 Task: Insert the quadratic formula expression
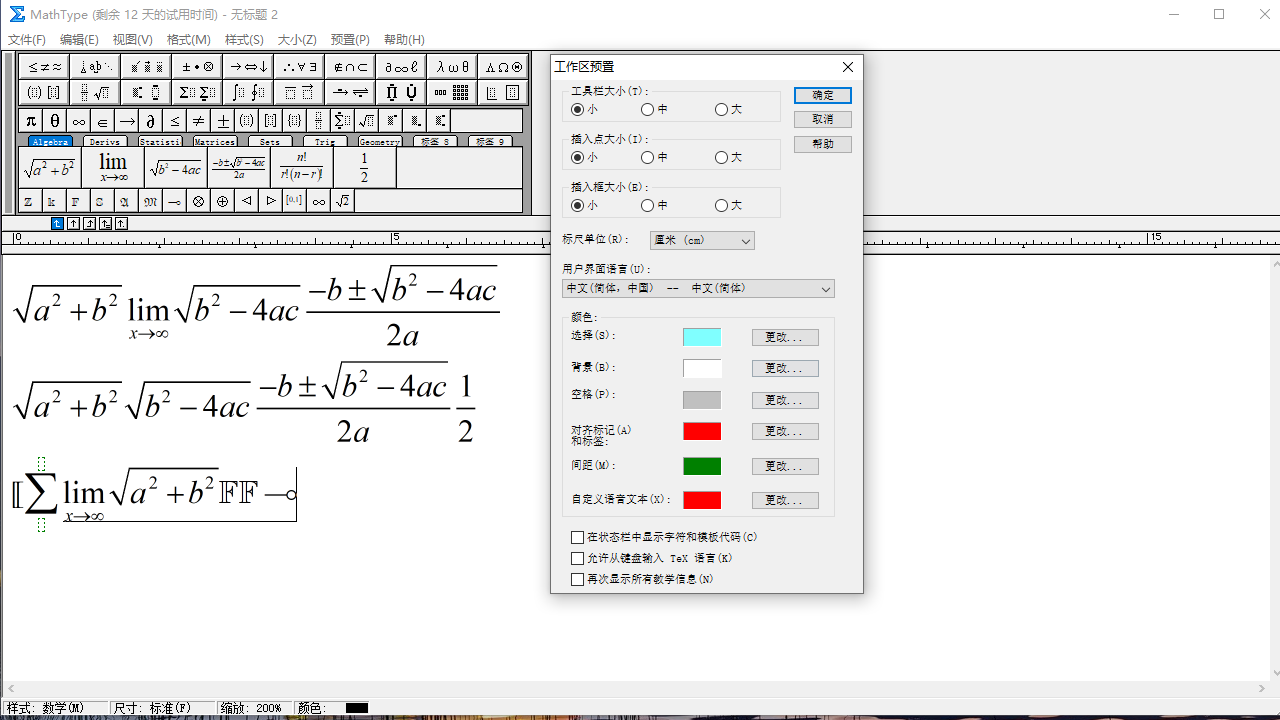point(238,168)
